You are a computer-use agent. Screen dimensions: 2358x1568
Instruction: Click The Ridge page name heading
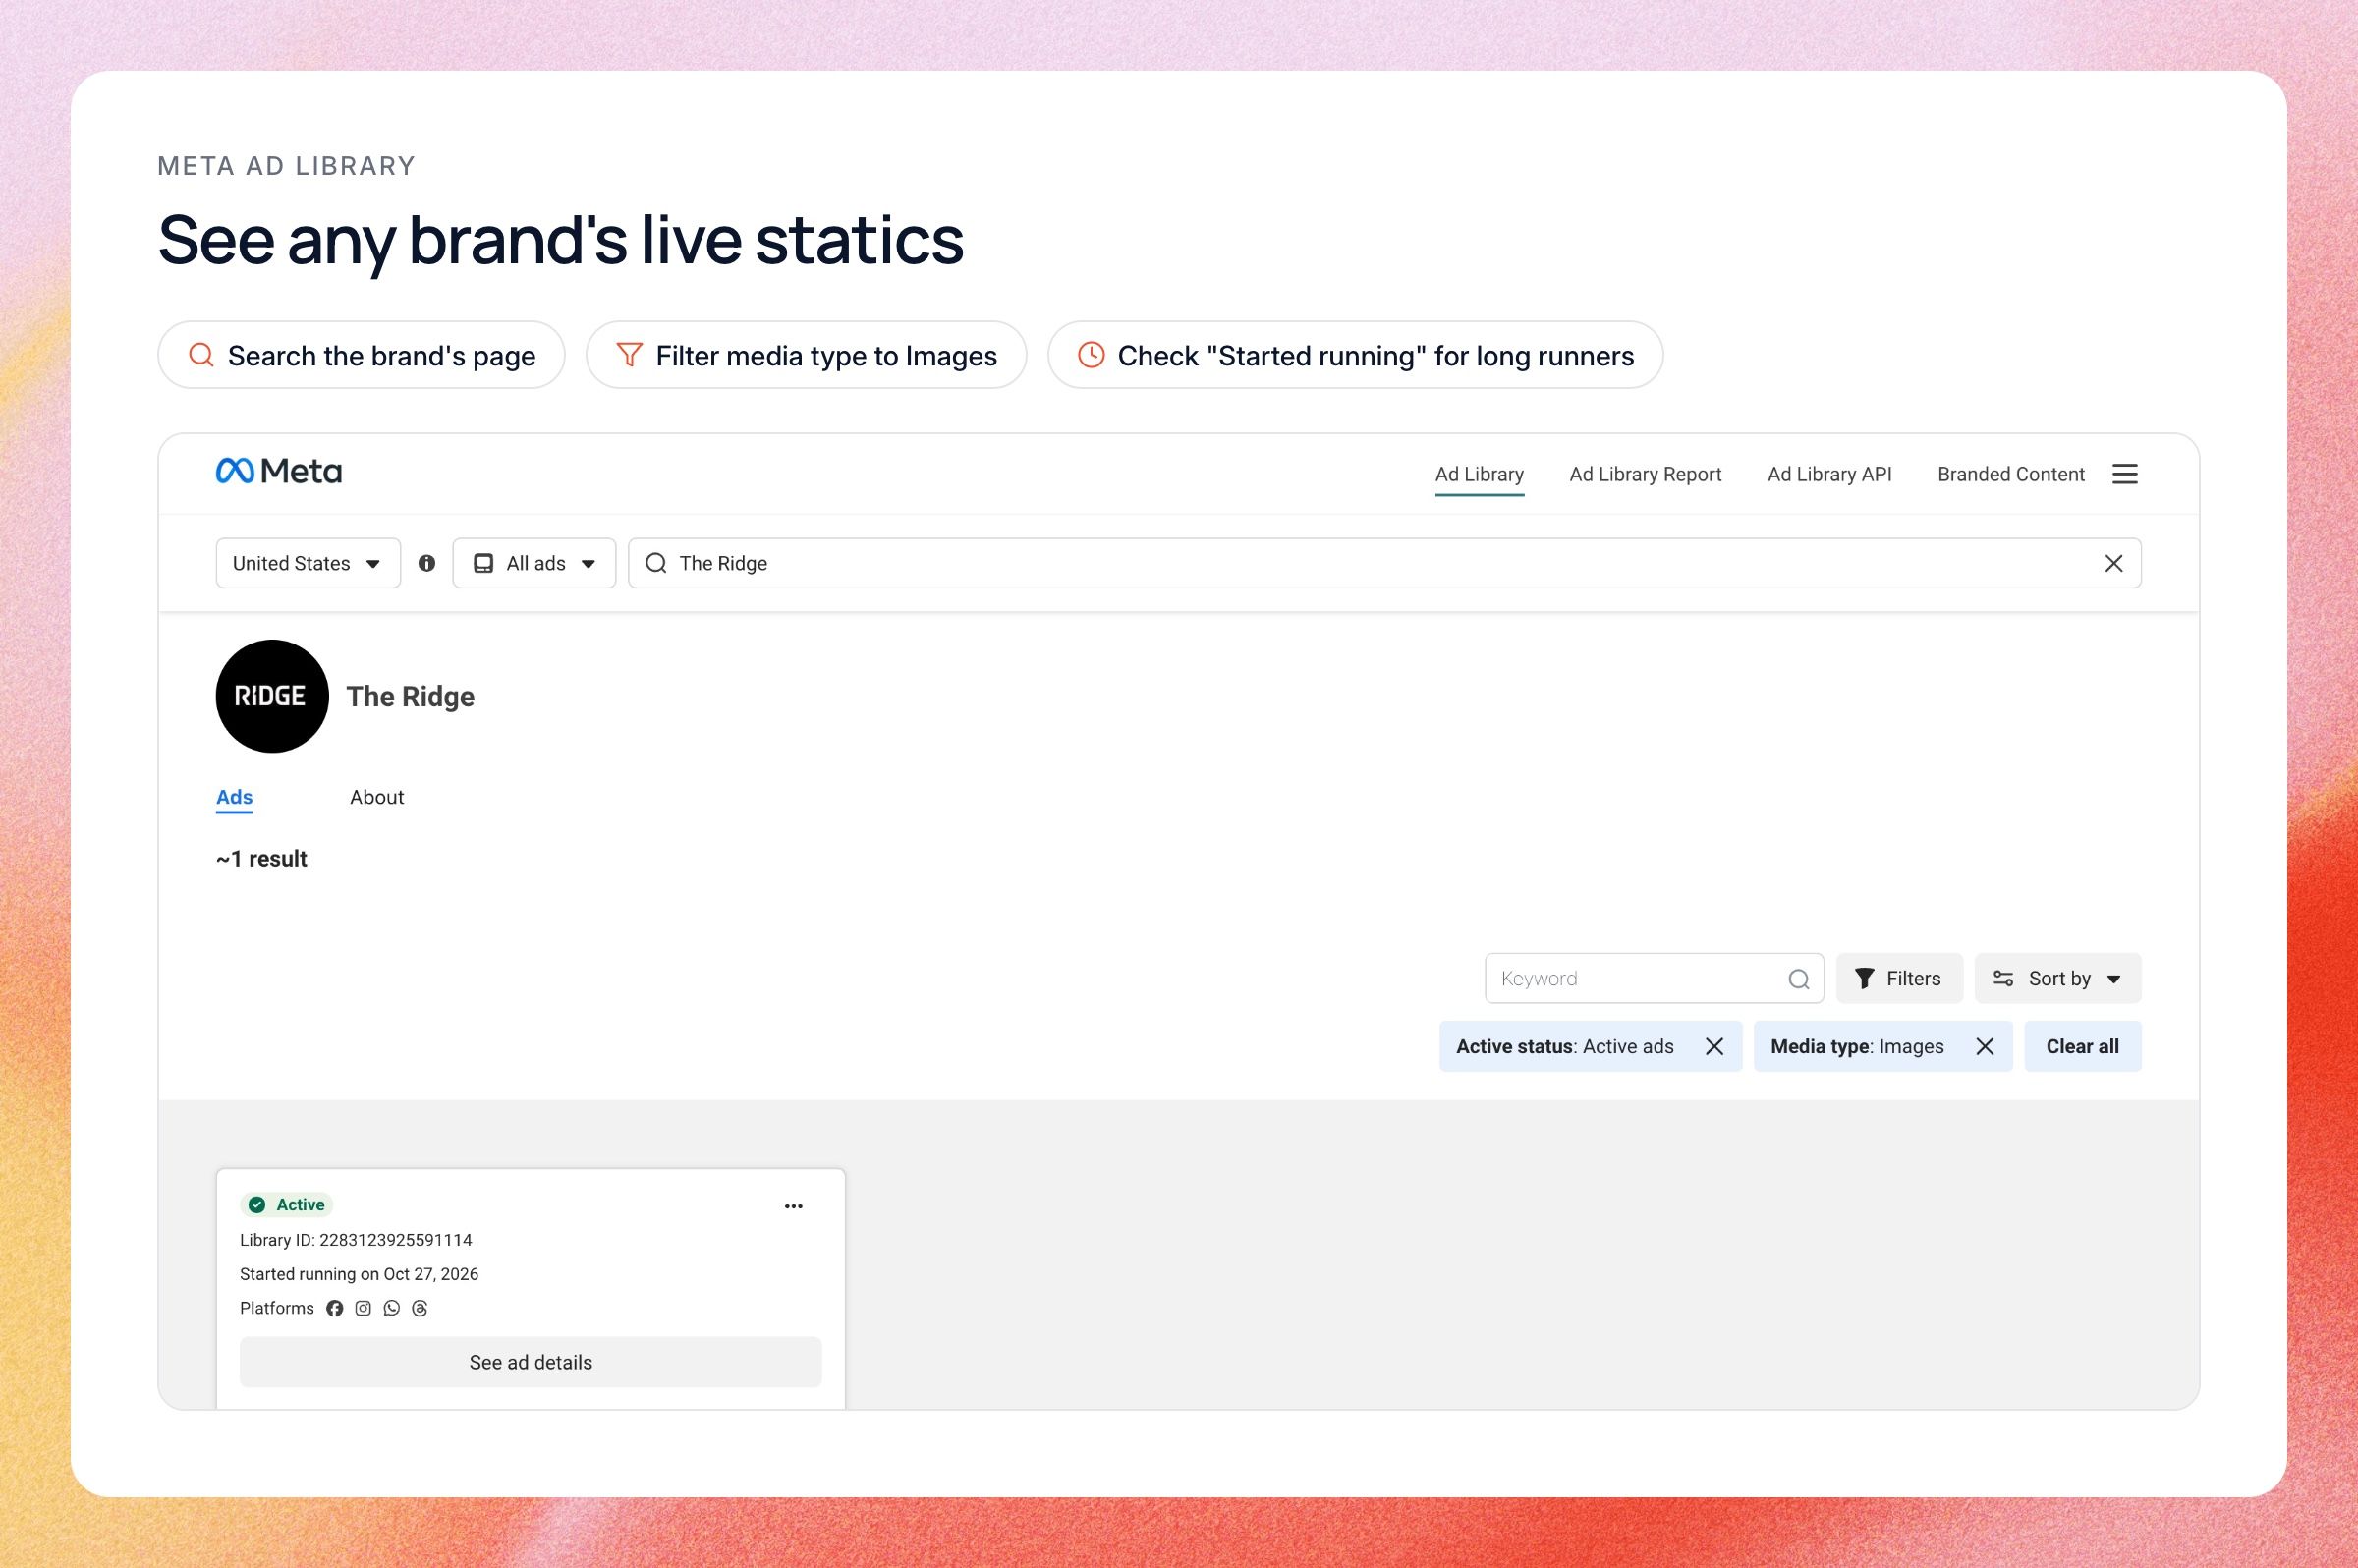[410, 696]
